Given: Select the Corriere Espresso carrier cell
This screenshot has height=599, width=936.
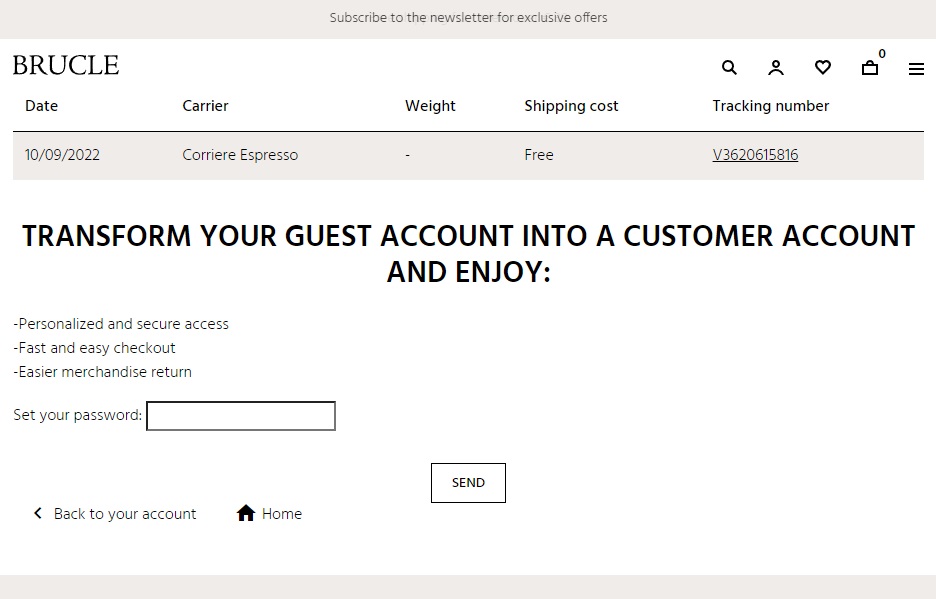Looking at the screenshot, I should tap(240, 155).
